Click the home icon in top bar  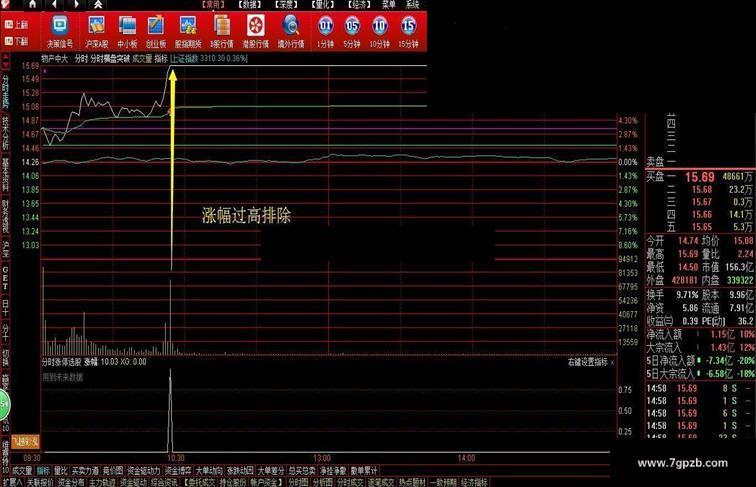tap(32, 5)
